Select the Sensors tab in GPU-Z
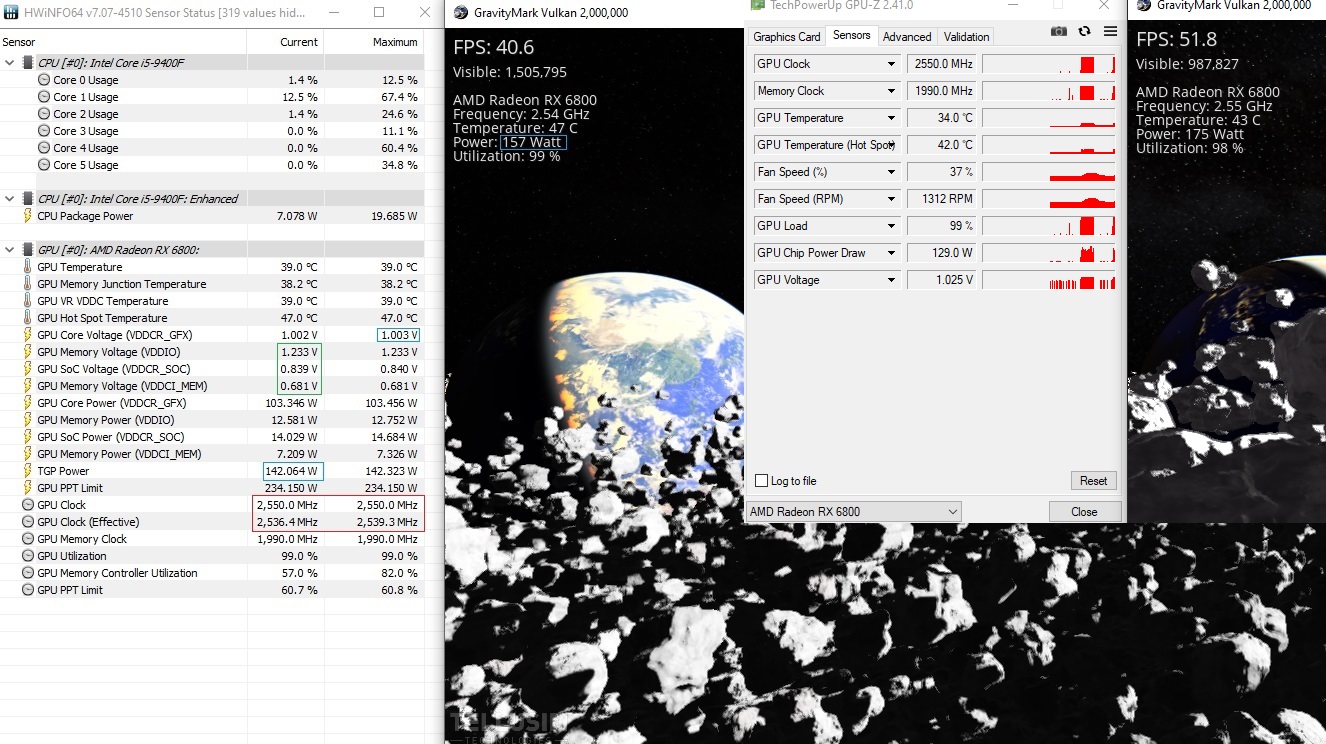1326x744 pixels. click(852, 36)
